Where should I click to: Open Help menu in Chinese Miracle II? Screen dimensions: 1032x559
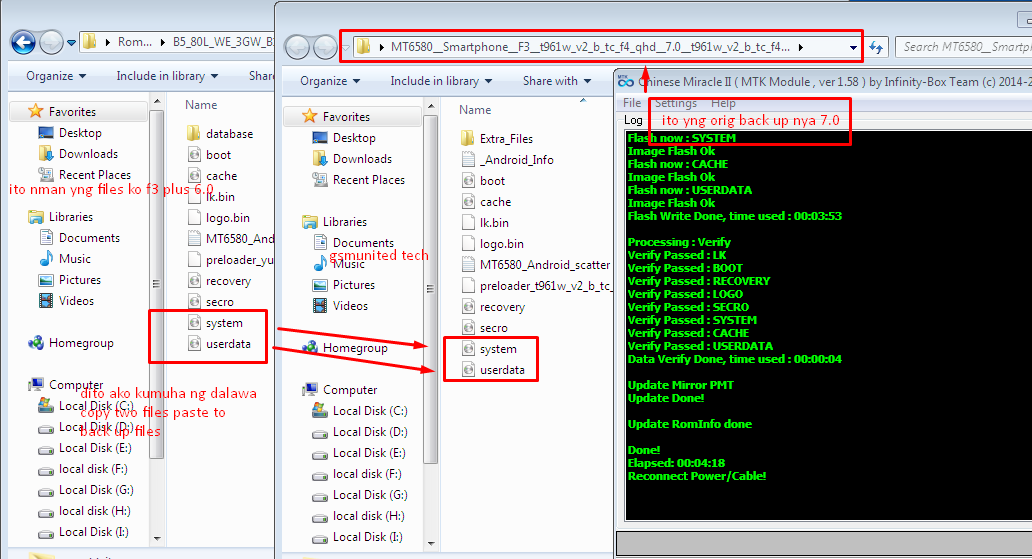pyautogui.click(x=723, y=103)
